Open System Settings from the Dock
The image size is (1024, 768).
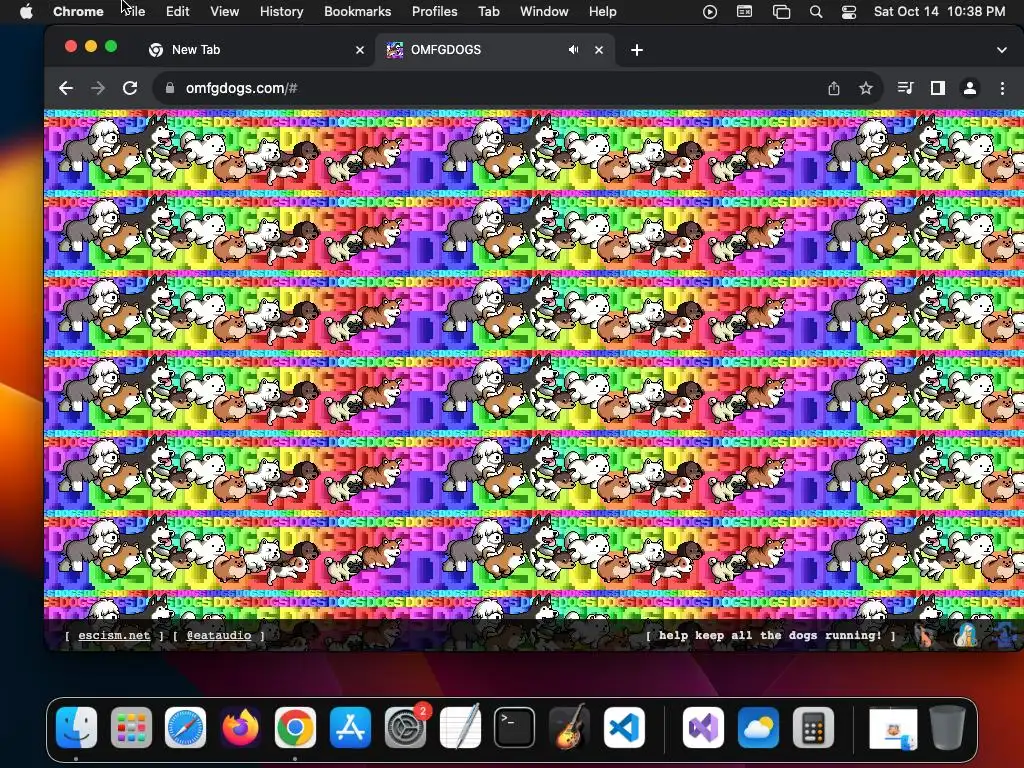tap(405, 728)
